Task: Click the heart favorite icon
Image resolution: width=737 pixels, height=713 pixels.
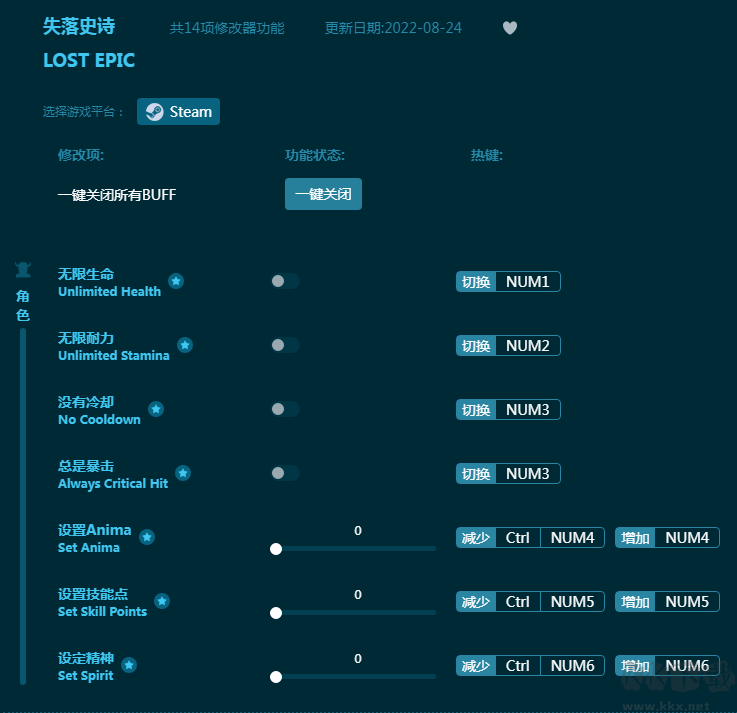Action: tap(510, 28)
